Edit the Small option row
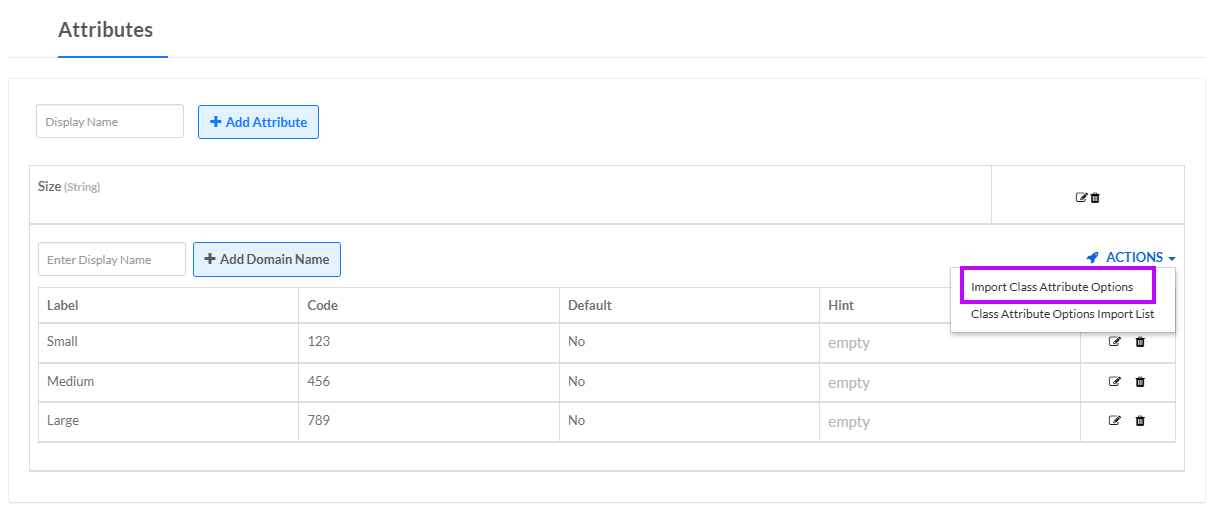Screen dimensions: 1214x506 (1115, 342)
